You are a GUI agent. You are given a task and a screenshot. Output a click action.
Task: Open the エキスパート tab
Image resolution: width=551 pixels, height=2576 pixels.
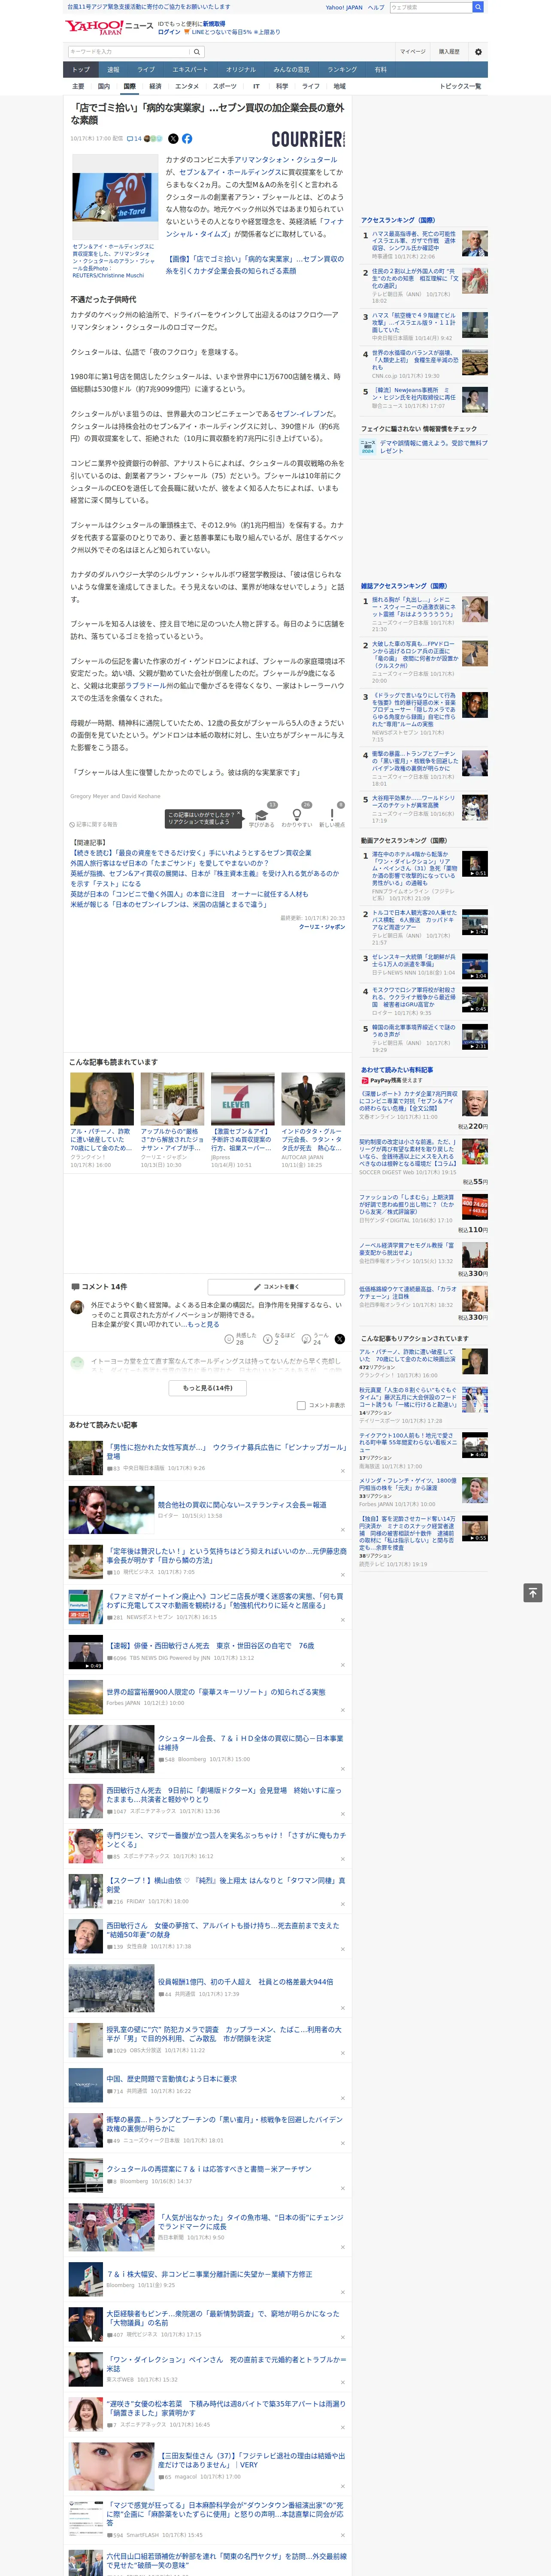[x=190, y=70]
